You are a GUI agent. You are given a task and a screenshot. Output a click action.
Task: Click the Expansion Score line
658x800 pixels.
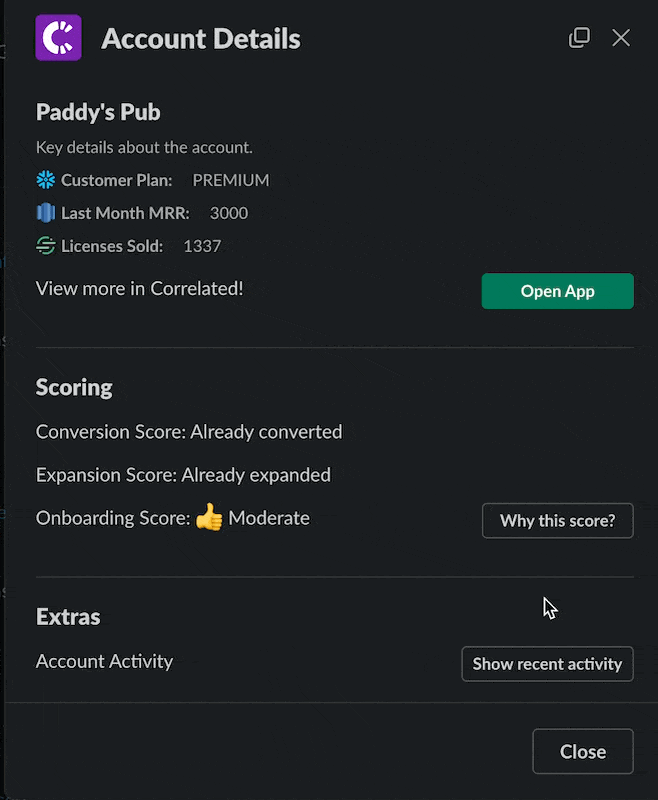(x=183, y=475)
